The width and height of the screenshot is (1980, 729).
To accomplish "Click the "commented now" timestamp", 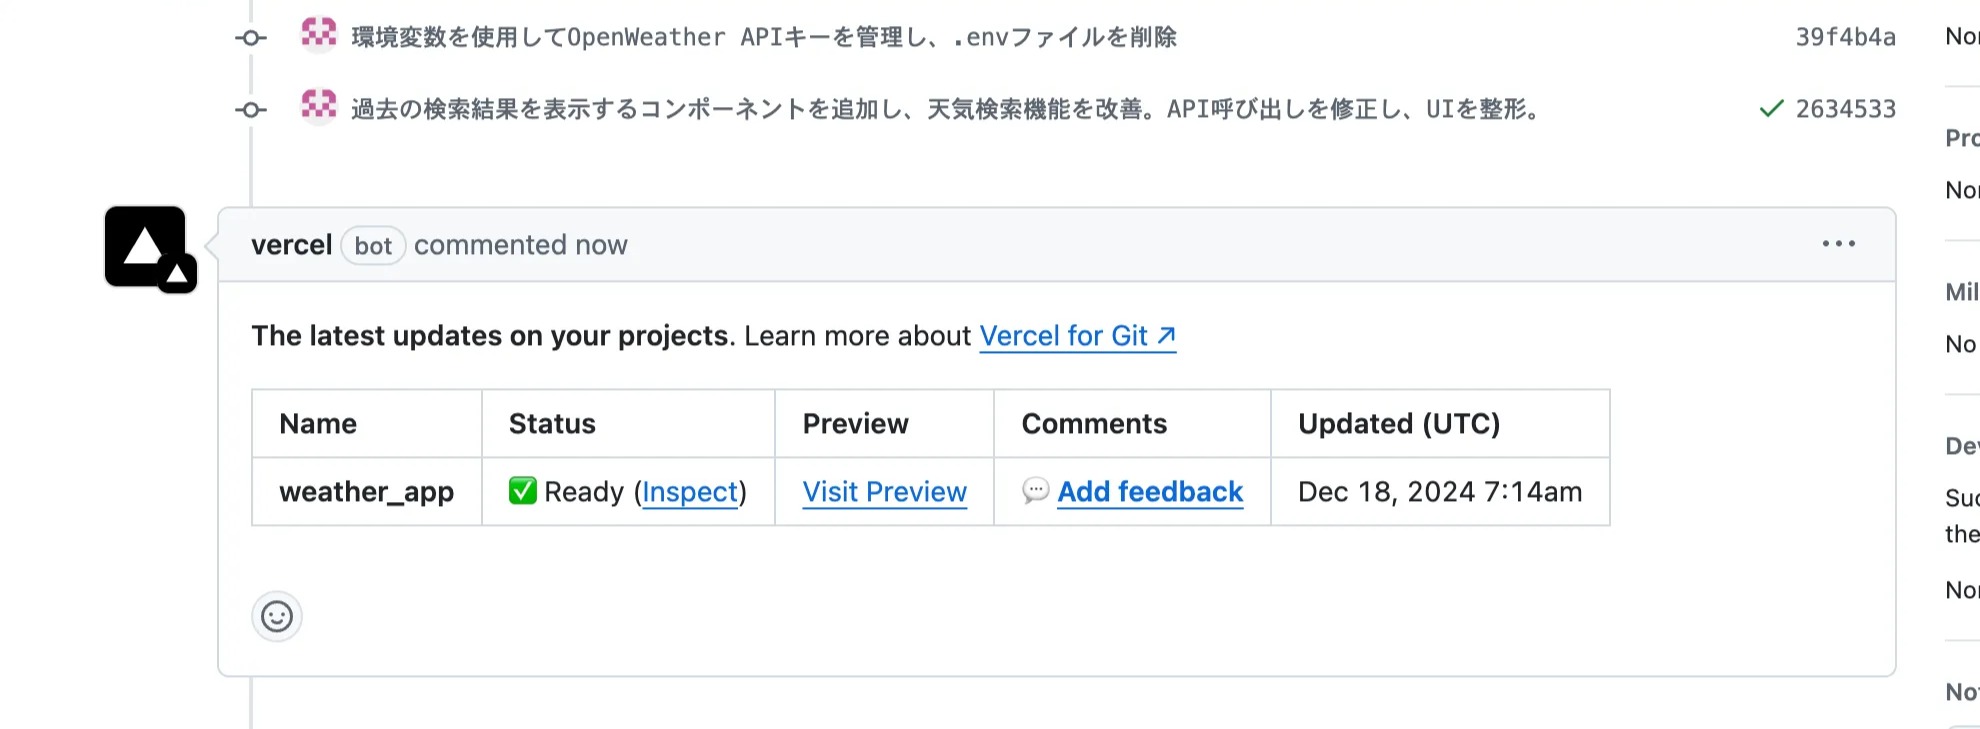I will pos(520,245).
